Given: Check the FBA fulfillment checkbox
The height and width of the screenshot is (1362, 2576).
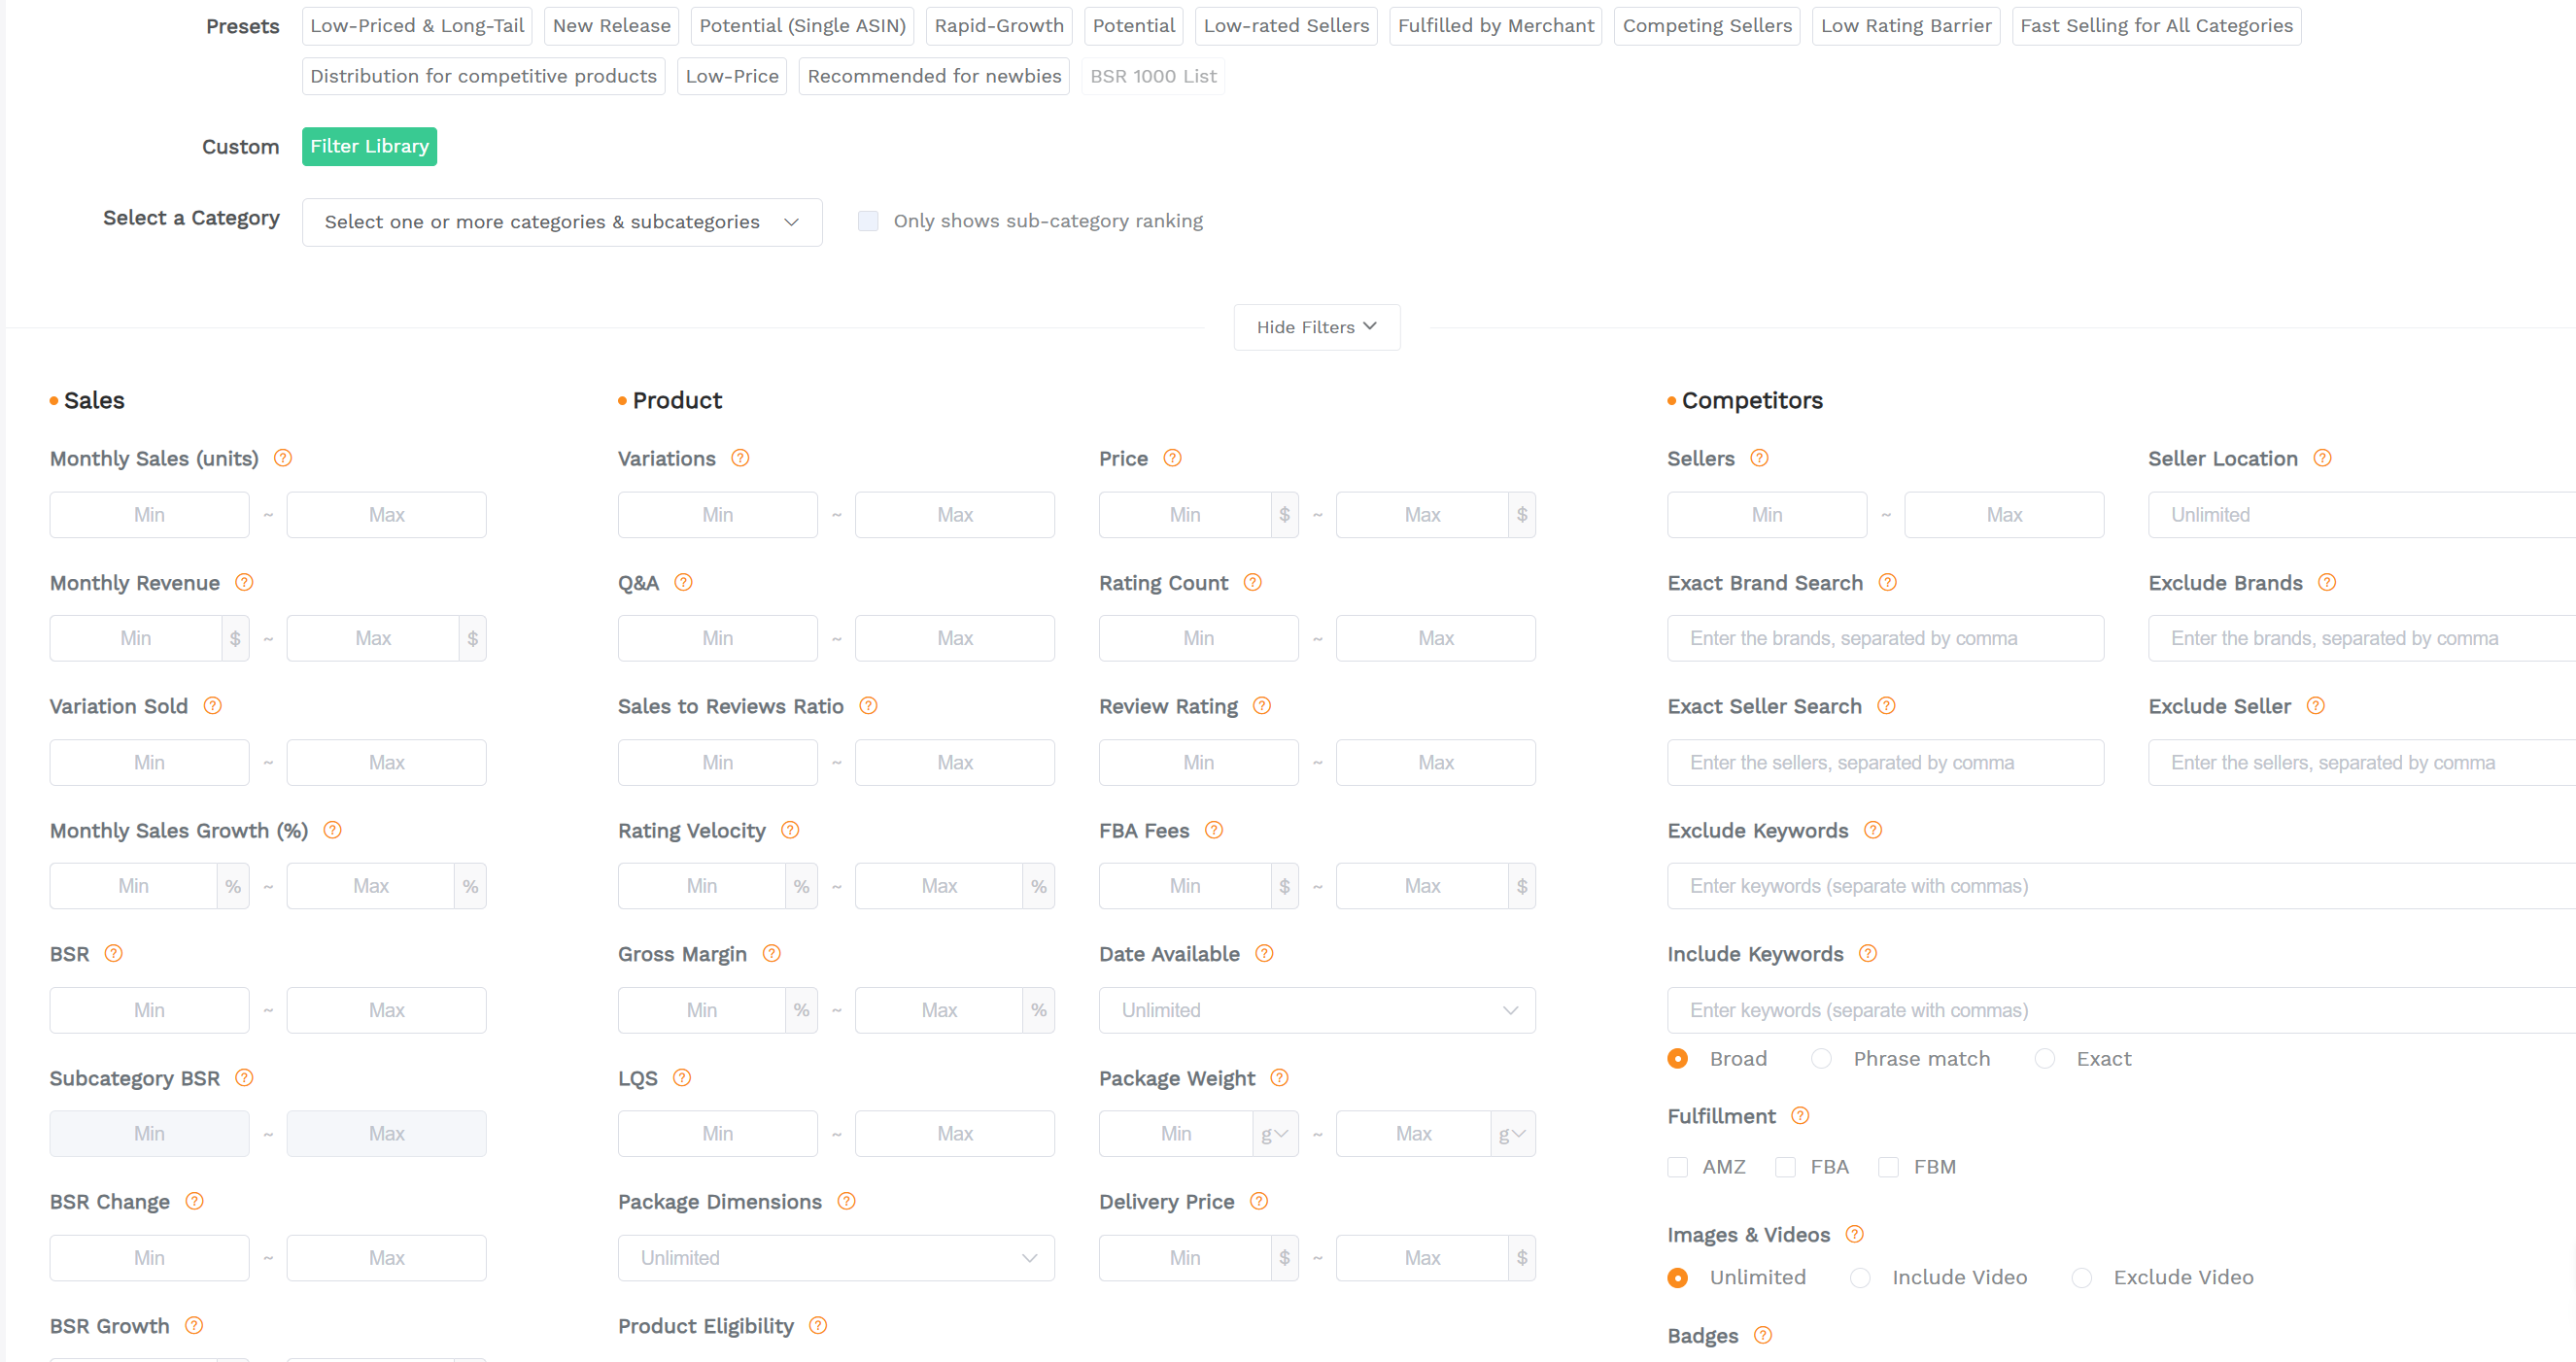Looking at the screenshot, I should point(1785,1167).
